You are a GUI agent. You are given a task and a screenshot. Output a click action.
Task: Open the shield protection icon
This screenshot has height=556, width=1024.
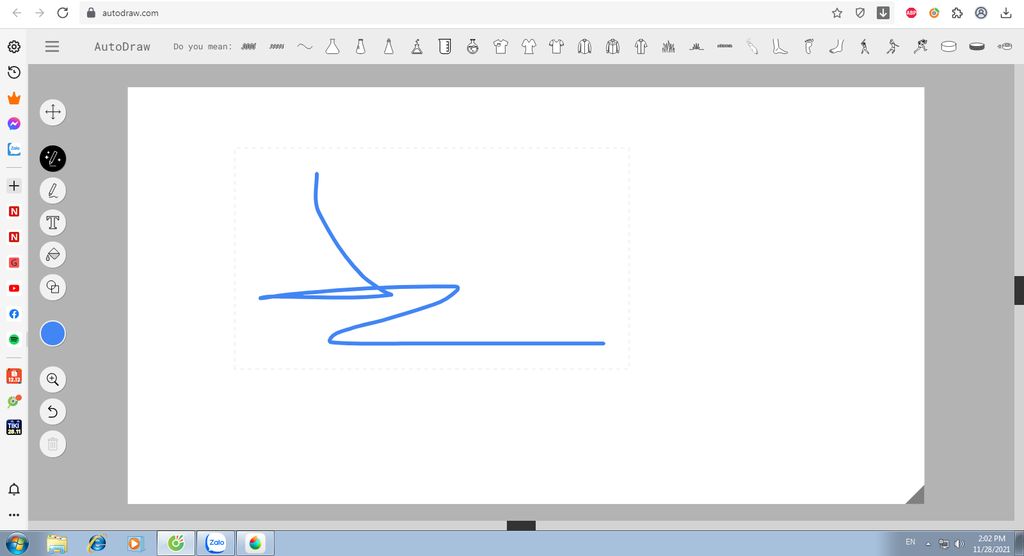tap(860, 12)
